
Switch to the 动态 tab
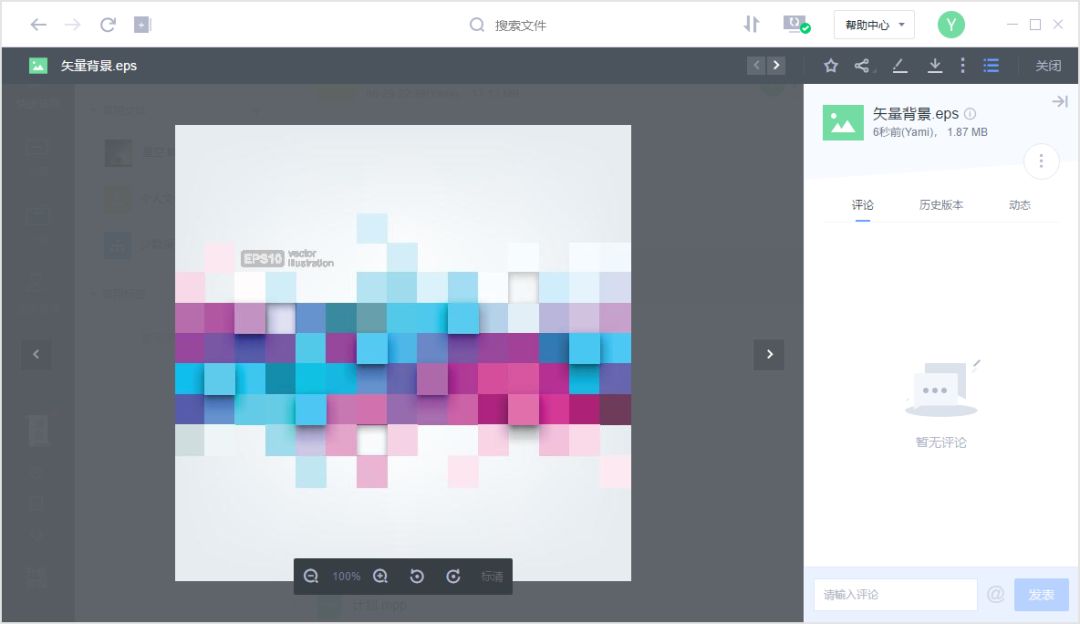click(1019, 205)
